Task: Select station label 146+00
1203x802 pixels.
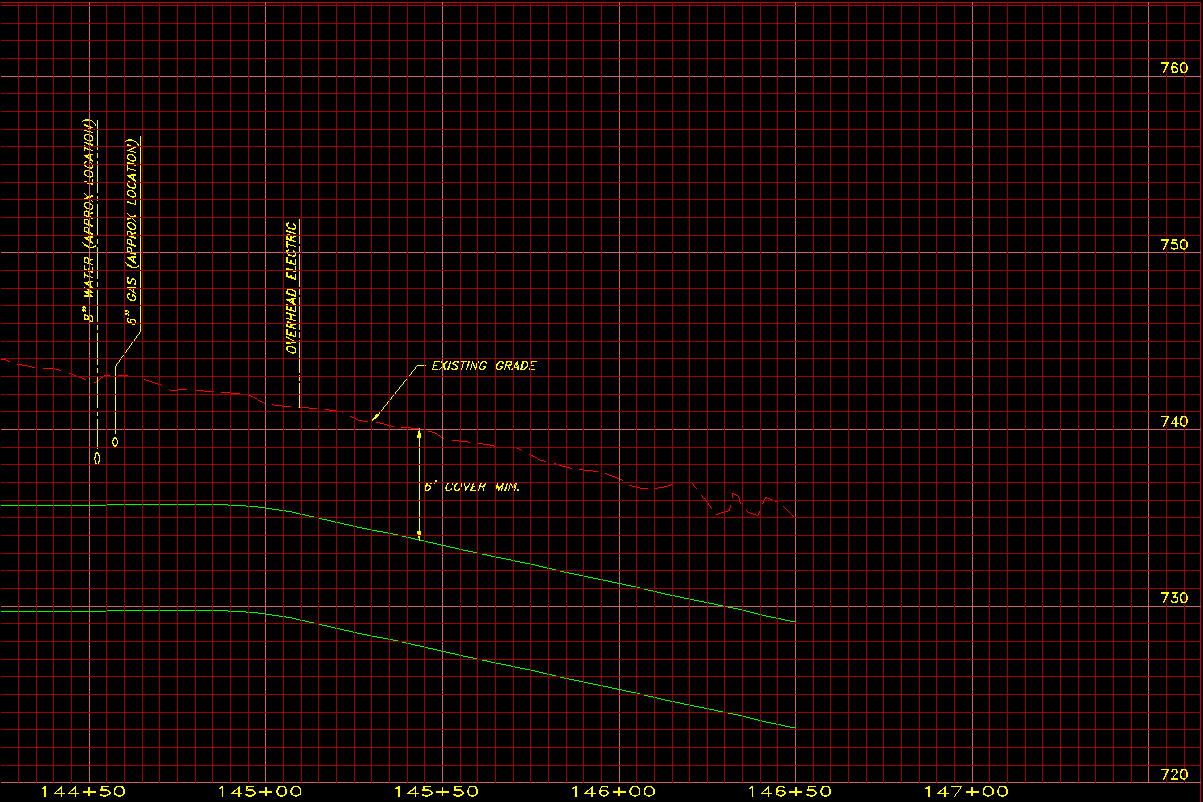Action: pyautogui.click(x=613, y=792)
